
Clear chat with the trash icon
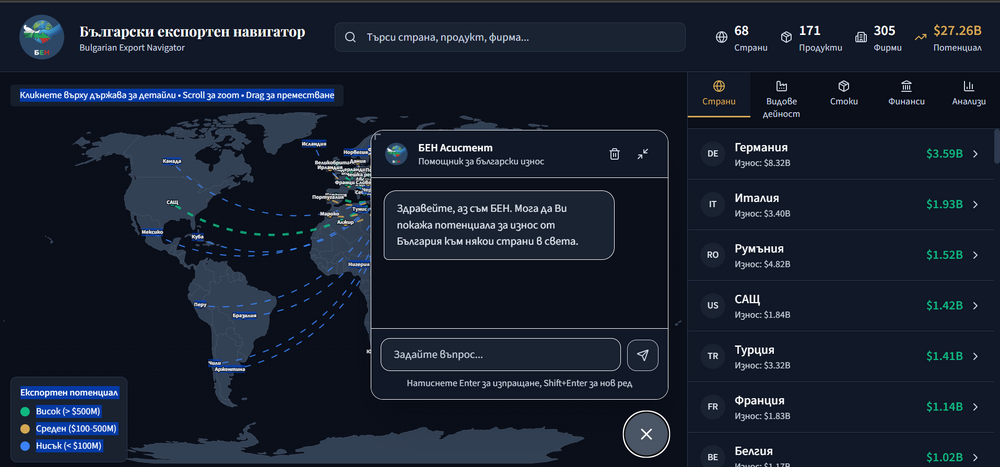(614, 154)
